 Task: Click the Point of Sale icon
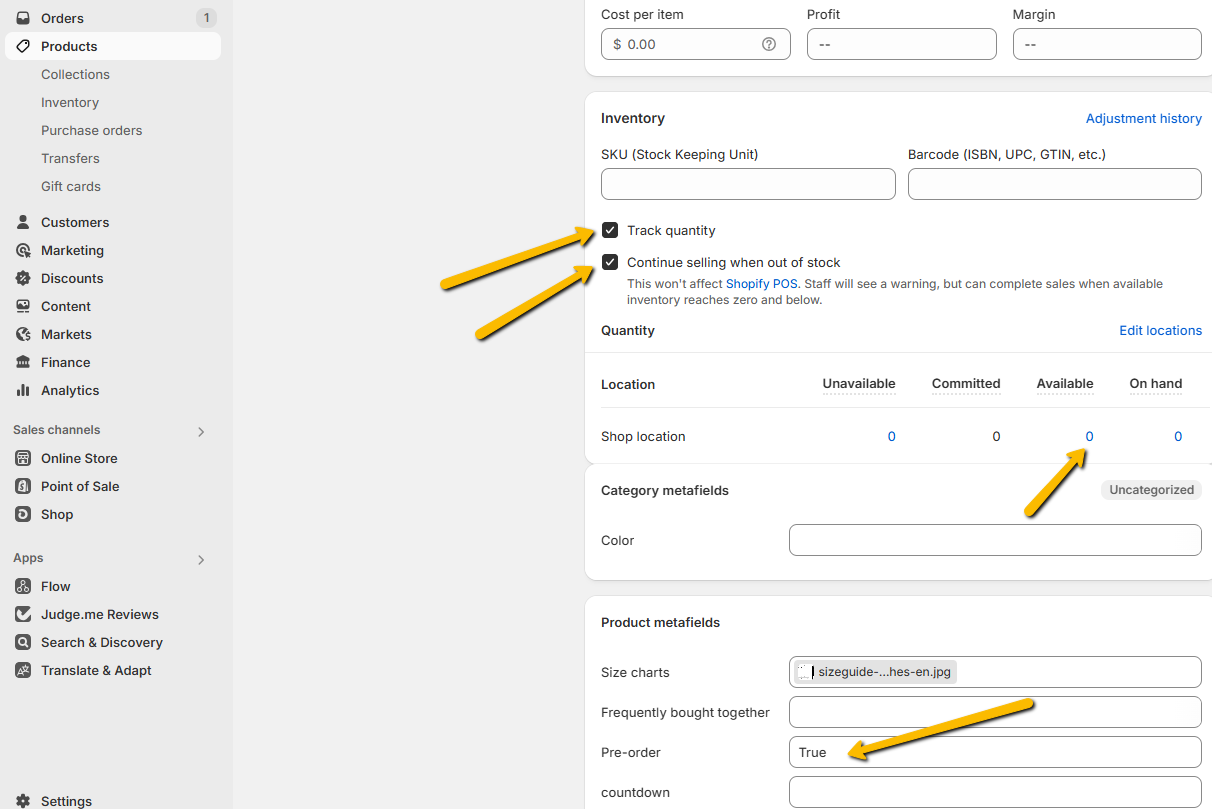click(x=23, y=486)
